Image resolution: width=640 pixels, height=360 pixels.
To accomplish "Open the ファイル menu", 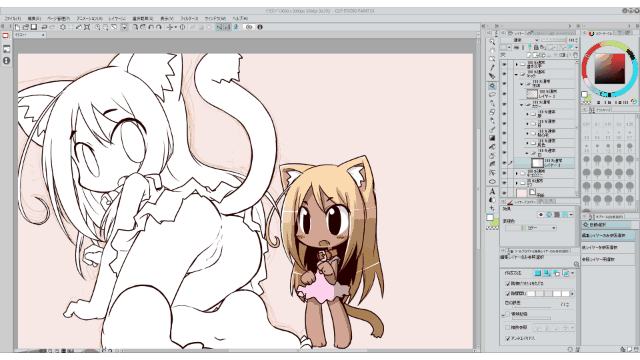I will (x=13, y=18).
